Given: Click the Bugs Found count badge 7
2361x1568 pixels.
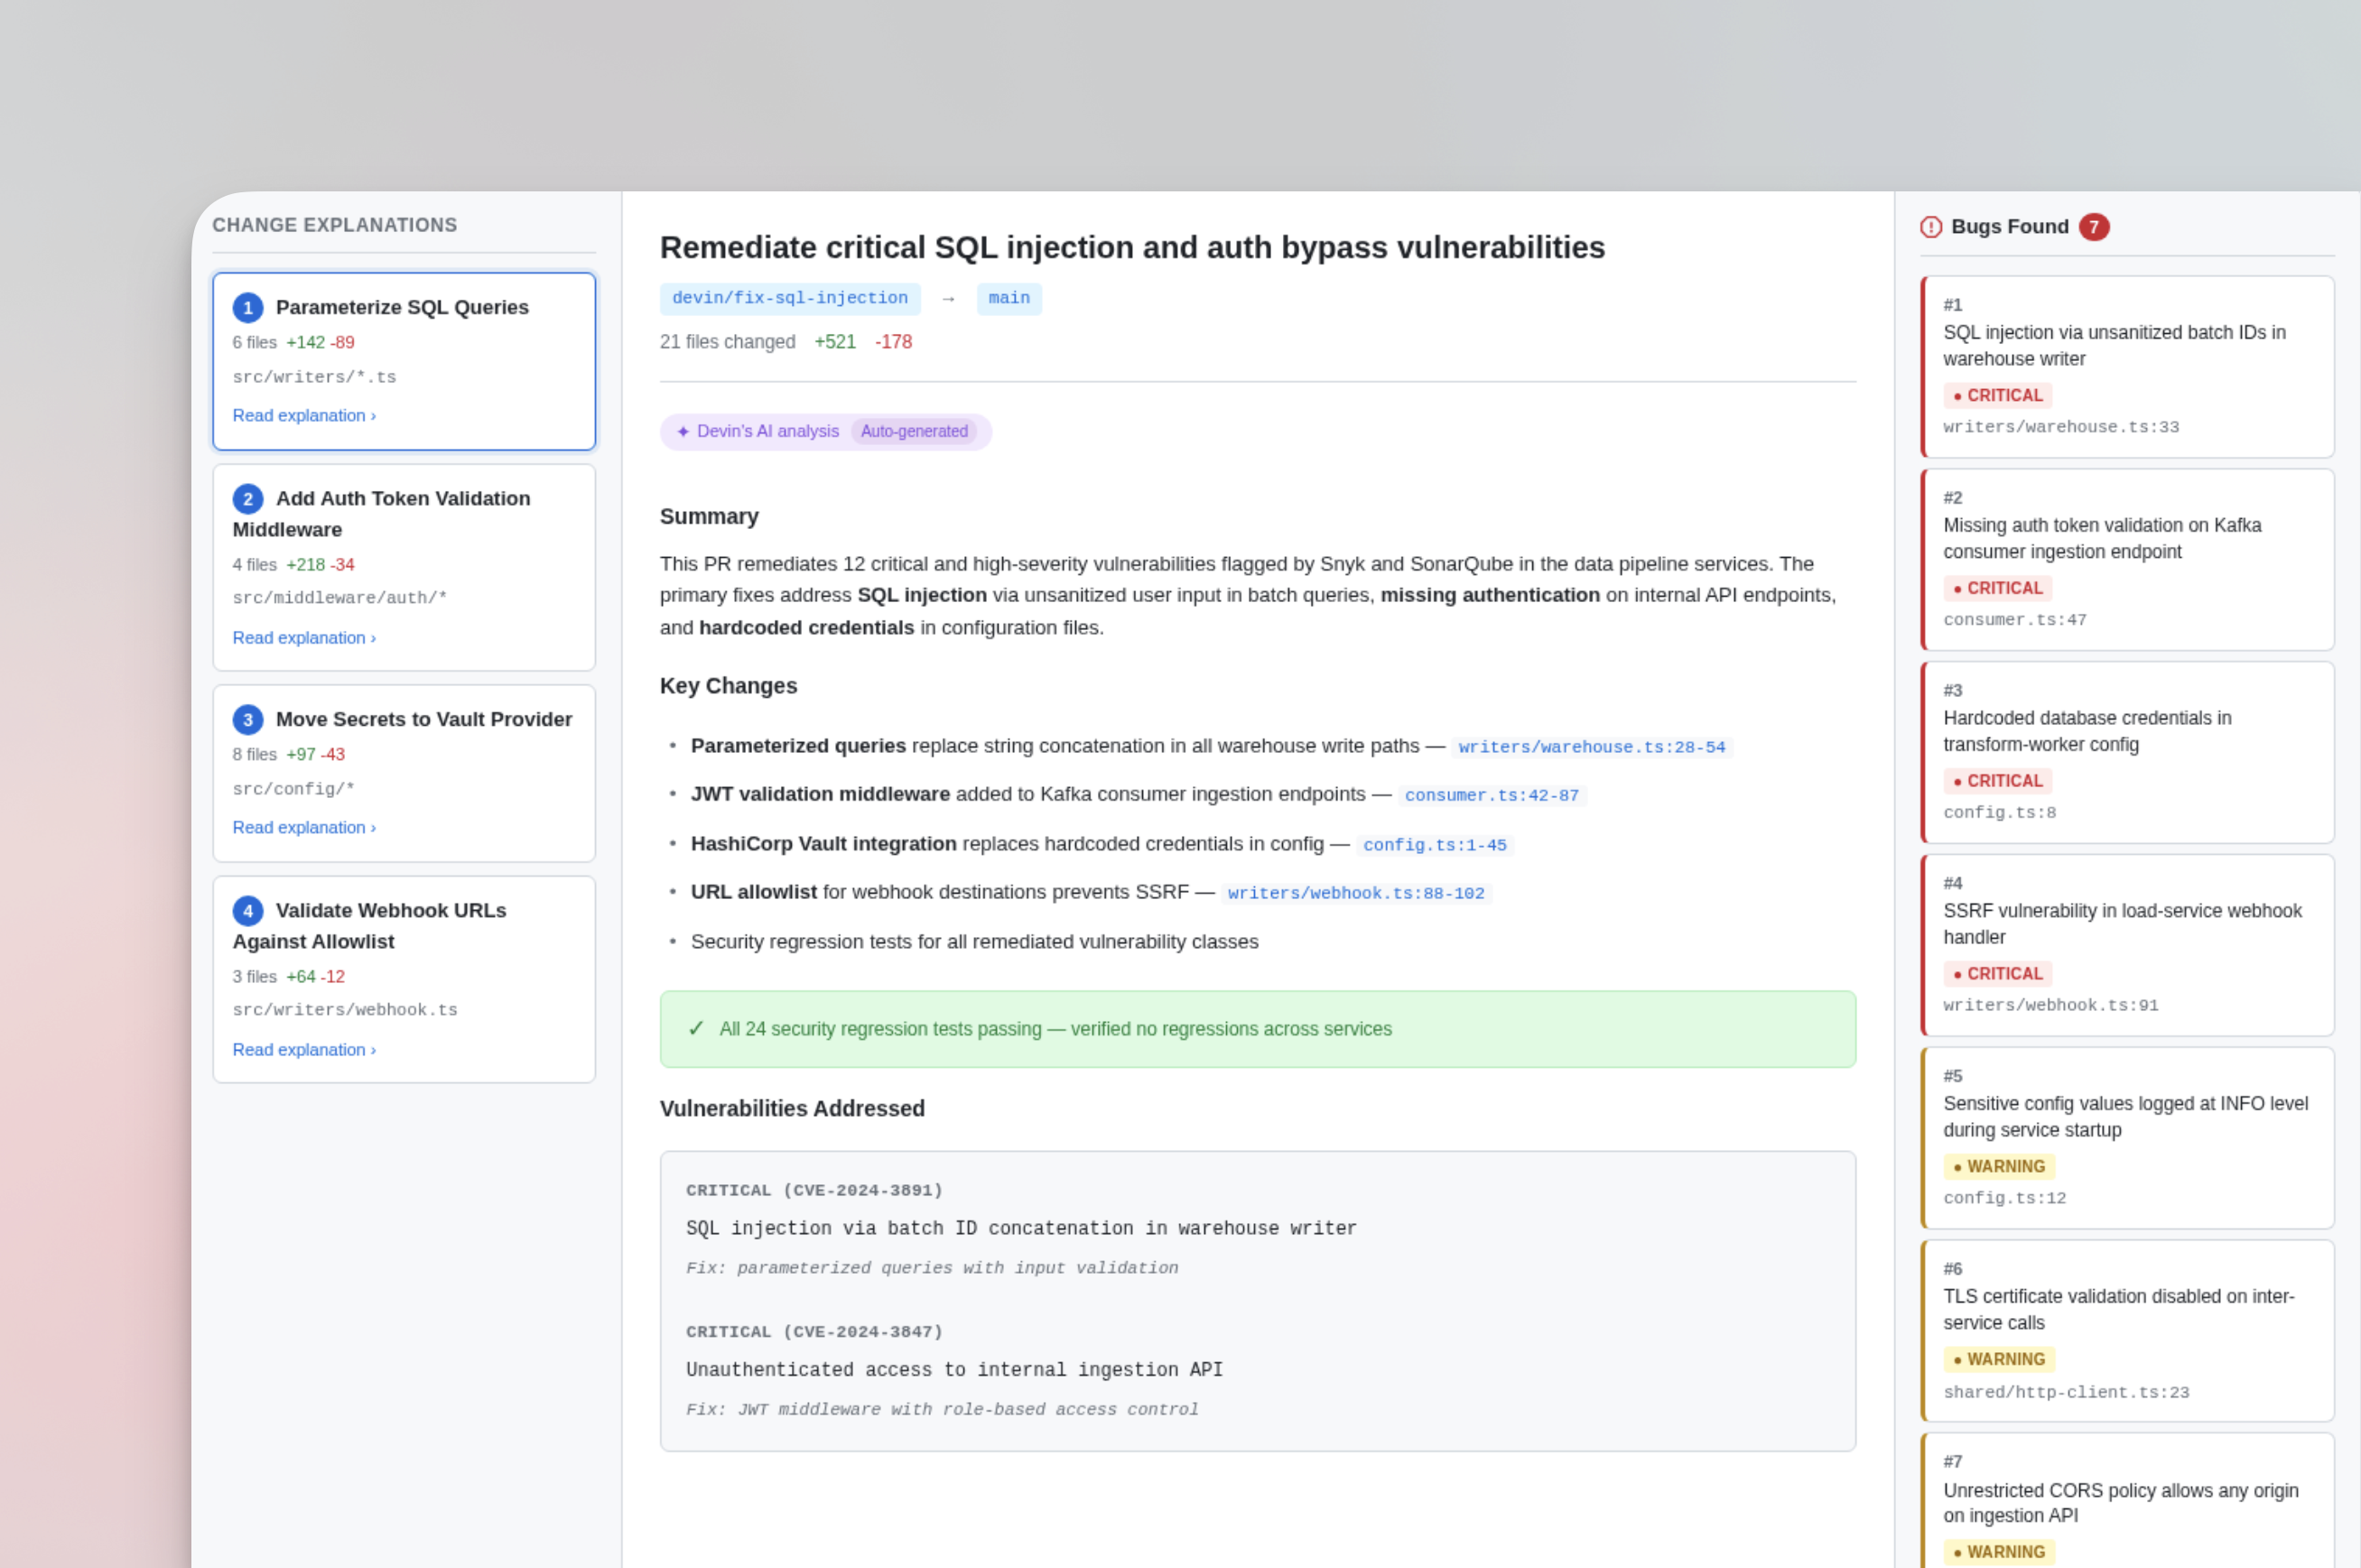Looking at the screenshot, I should click(2093, 227).
